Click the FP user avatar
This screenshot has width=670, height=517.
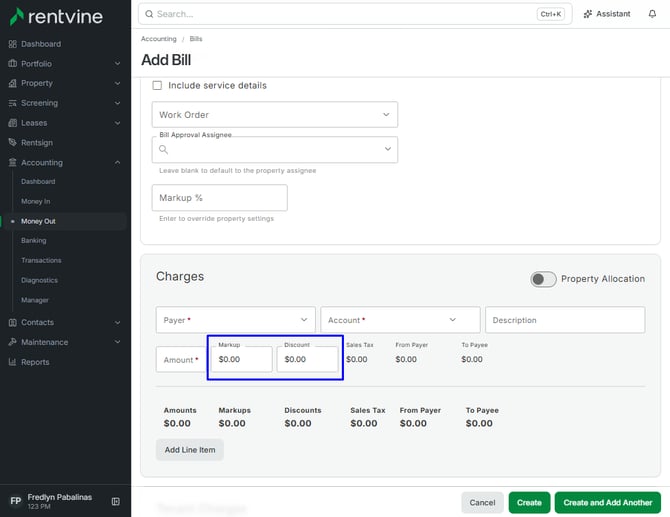16,501
